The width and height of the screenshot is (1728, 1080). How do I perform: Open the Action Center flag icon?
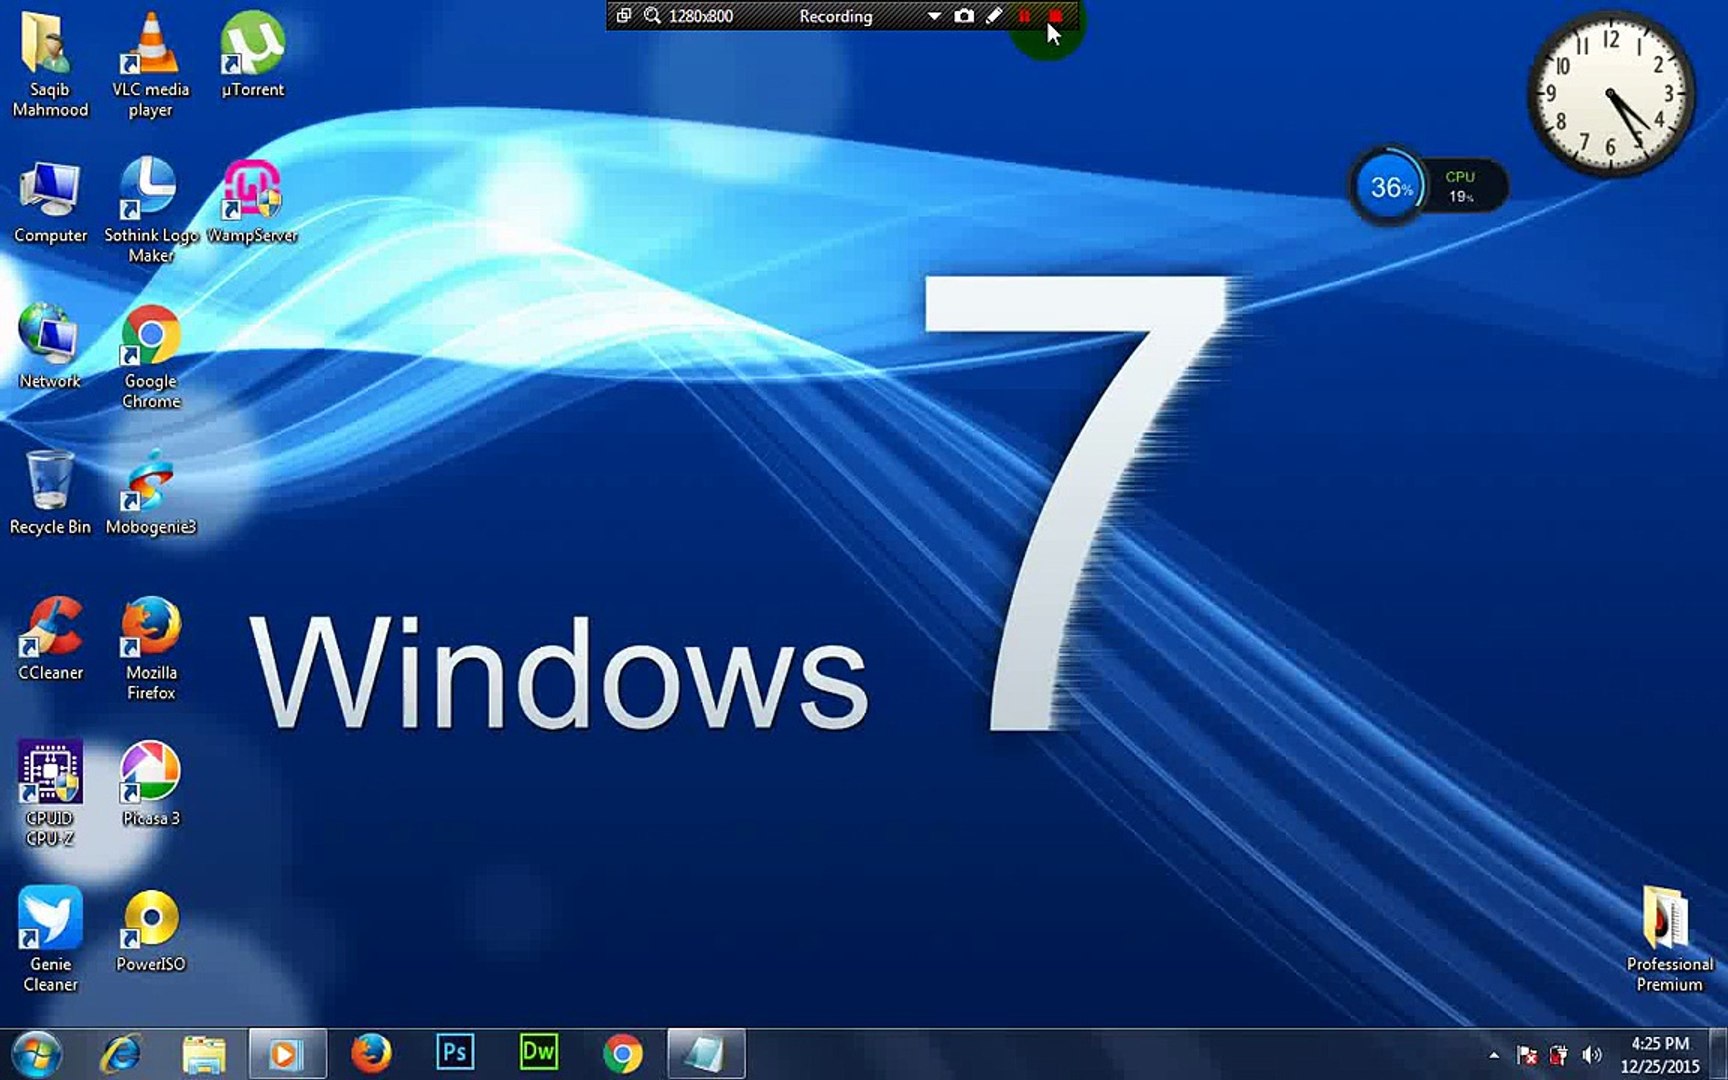pyautogui.click(x=1527, y=1055)
